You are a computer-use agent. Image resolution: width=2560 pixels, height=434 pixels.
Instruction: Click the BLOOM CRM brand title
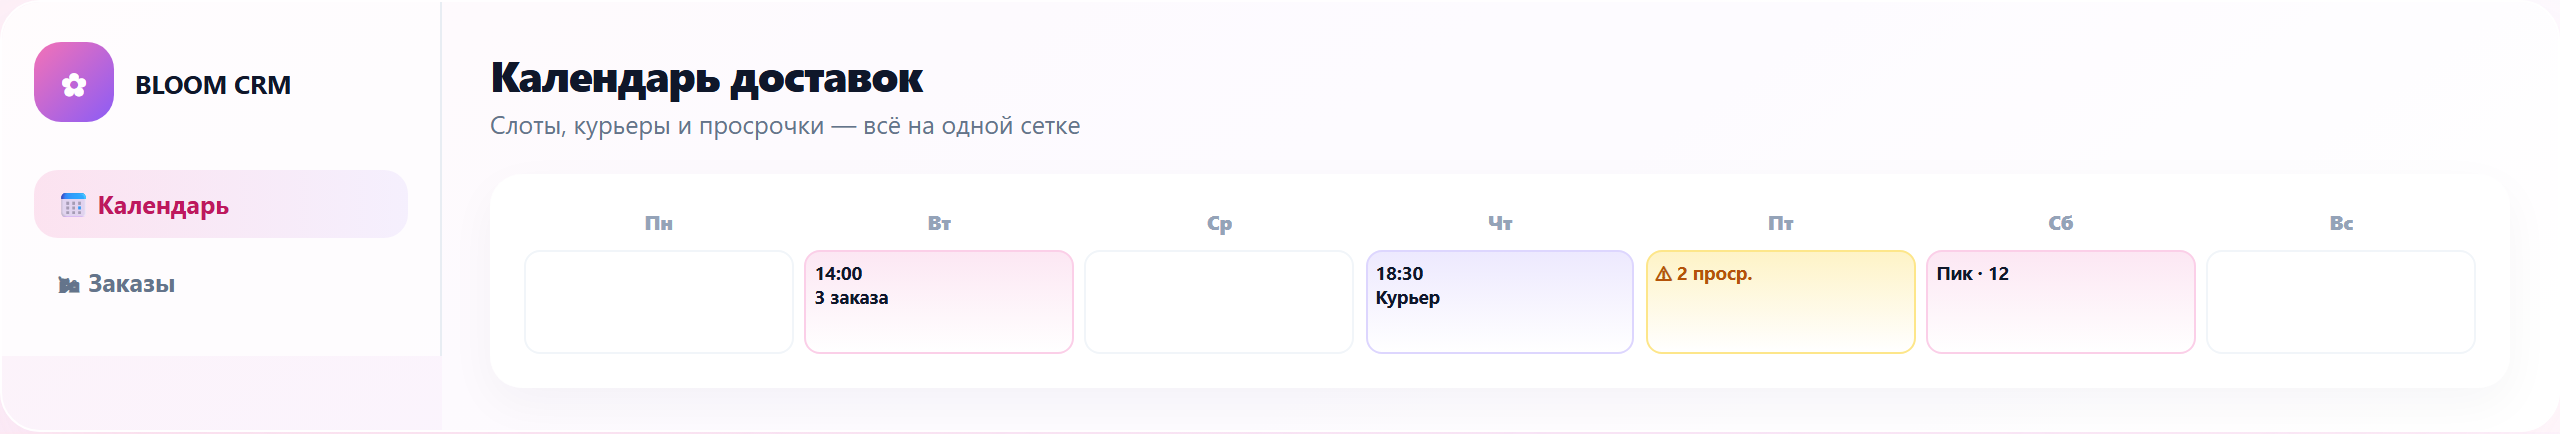click(x=213, y=85)
